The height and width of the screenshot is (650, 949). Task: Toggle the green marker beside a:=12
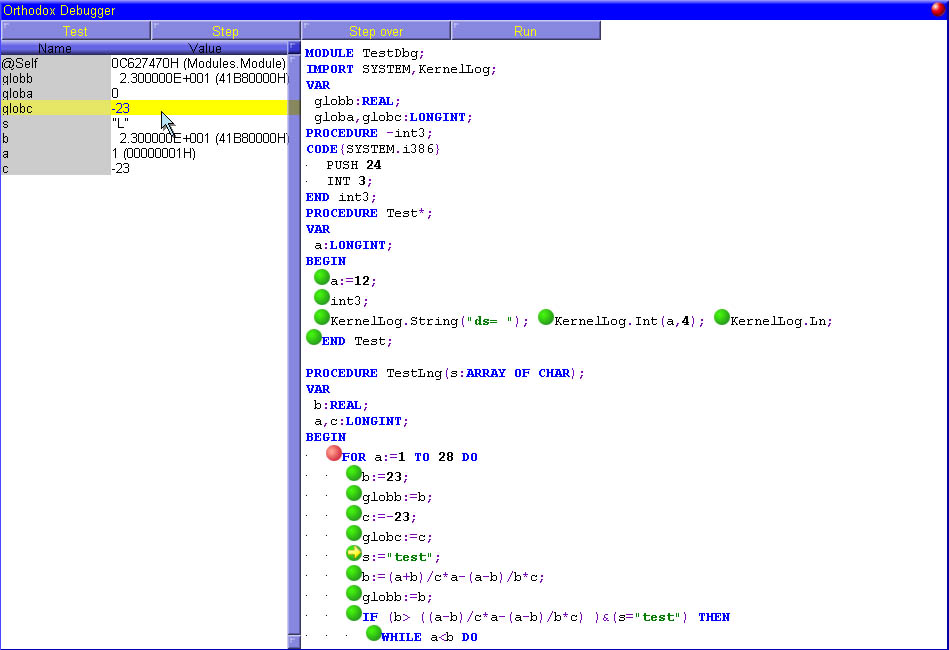click(321, 277)
